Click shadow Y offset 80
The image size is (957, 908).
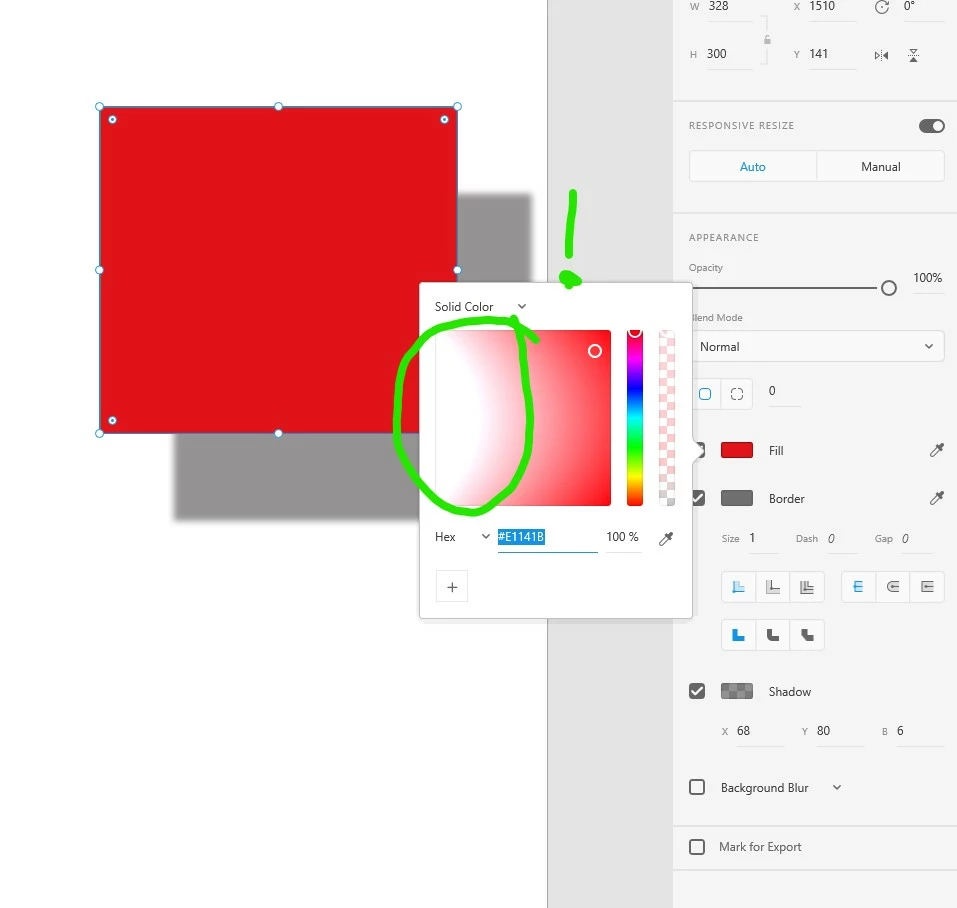pyautogui.click(x=840, y=731)
